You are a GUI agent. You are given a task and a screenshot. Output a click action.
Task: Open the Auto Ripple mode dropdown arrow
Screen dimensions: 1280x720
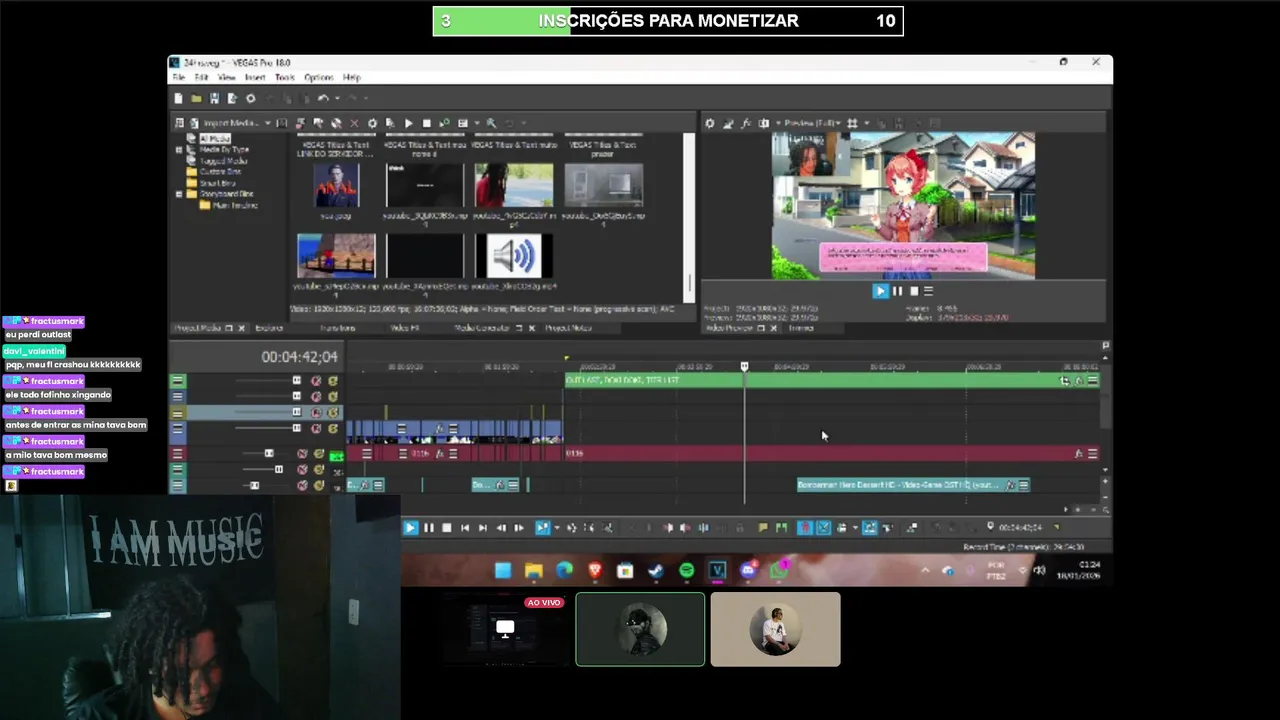(x=855, y=527)
